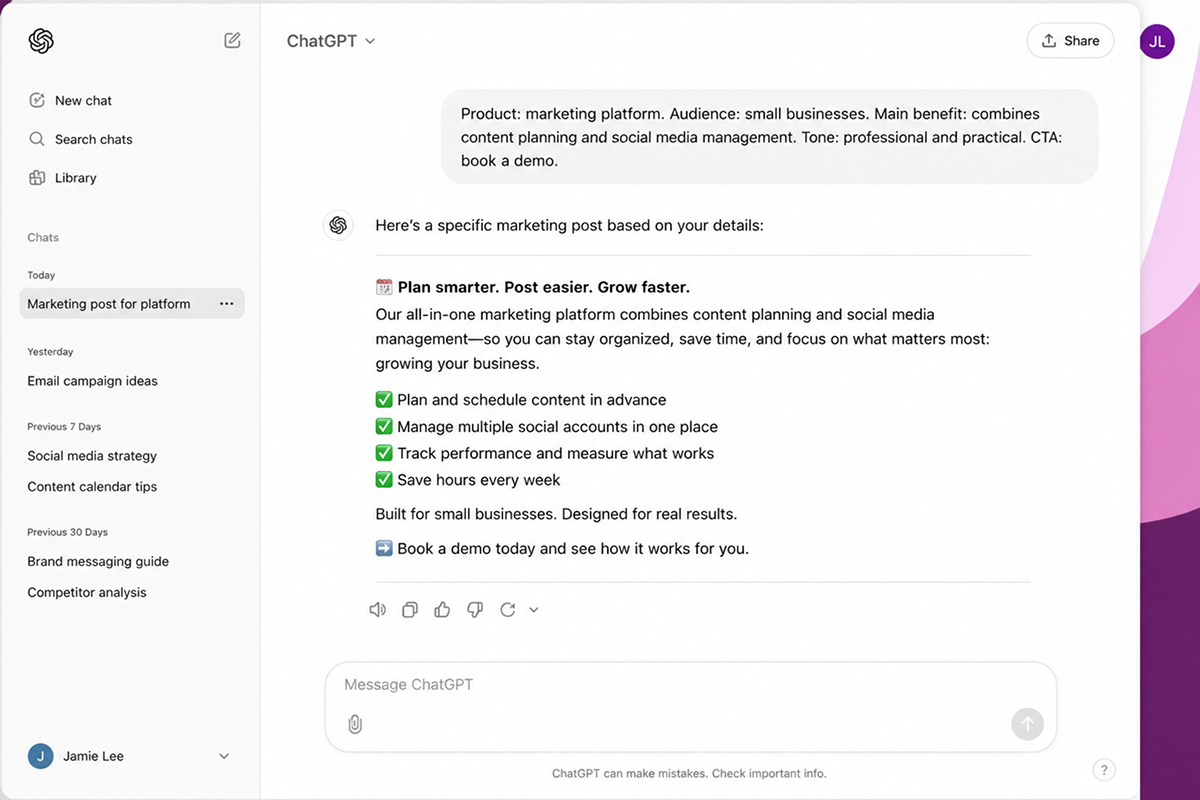Give the response a thumbs up
The height and width of the screenshot is (800, 1200).
(442, 610)
